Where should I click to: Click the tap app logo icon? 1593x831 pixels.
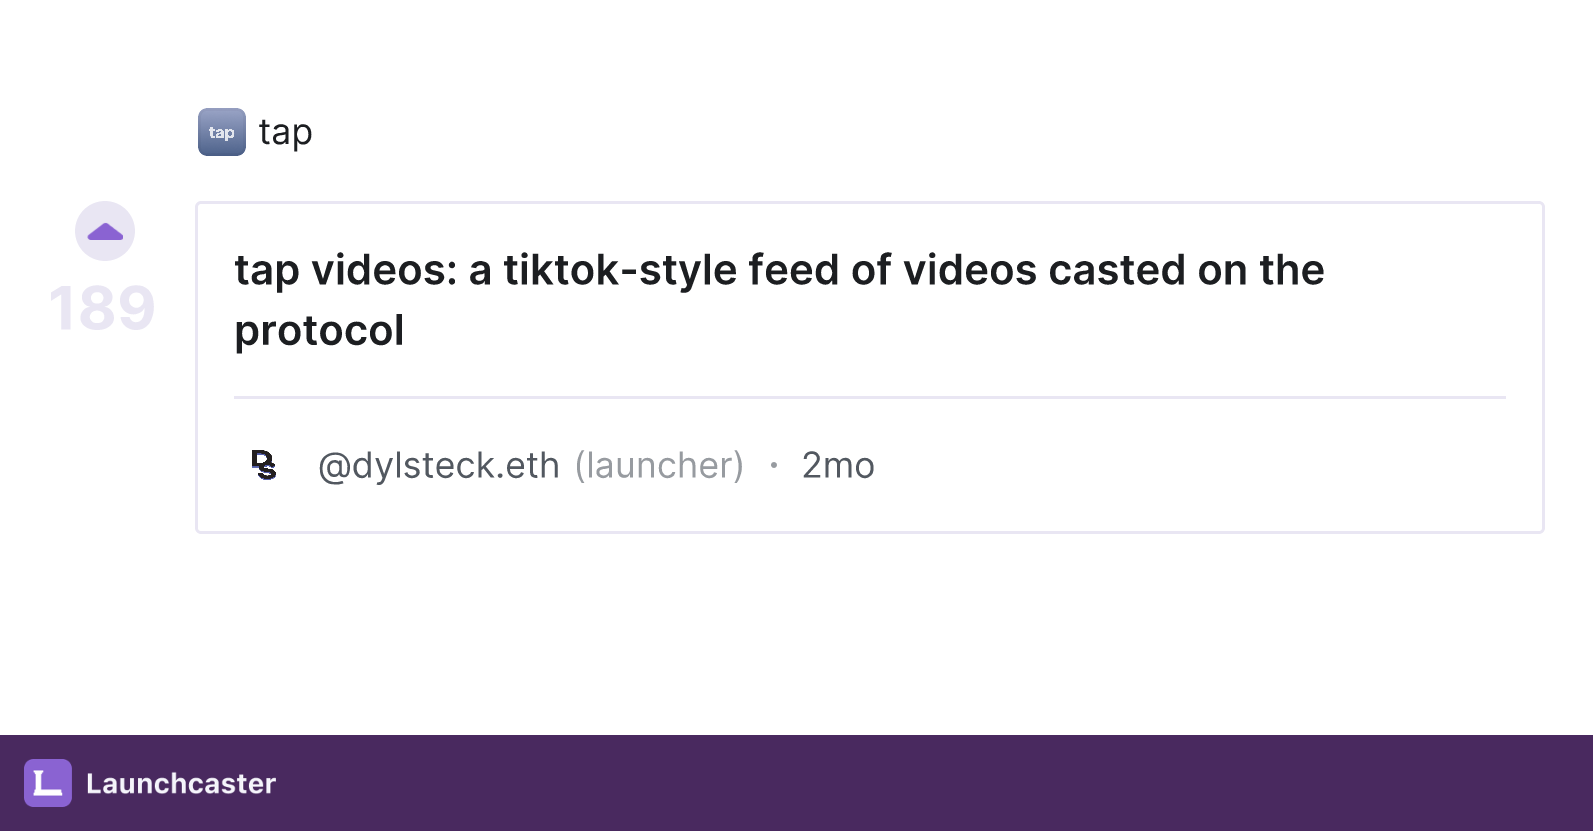pyautogui.click(x=222, y=132)
